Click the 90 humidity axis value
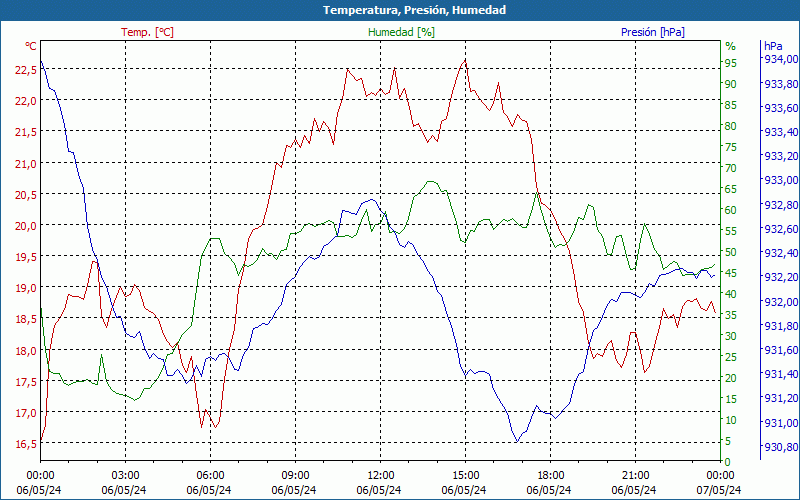Viewport: 800px width, 500px height. coord(731,84)
